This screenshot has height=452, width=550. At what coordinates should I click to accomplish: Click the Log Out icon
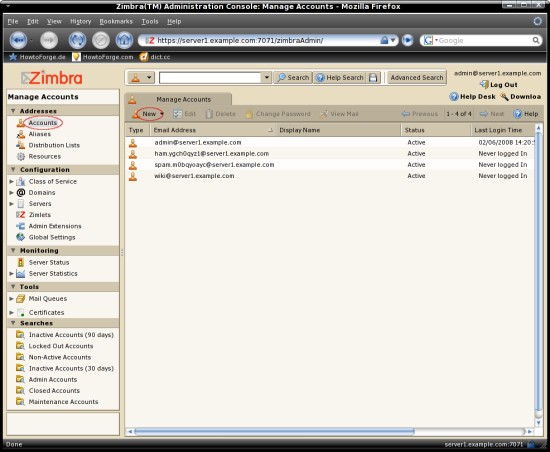click(x=484, y=85)
